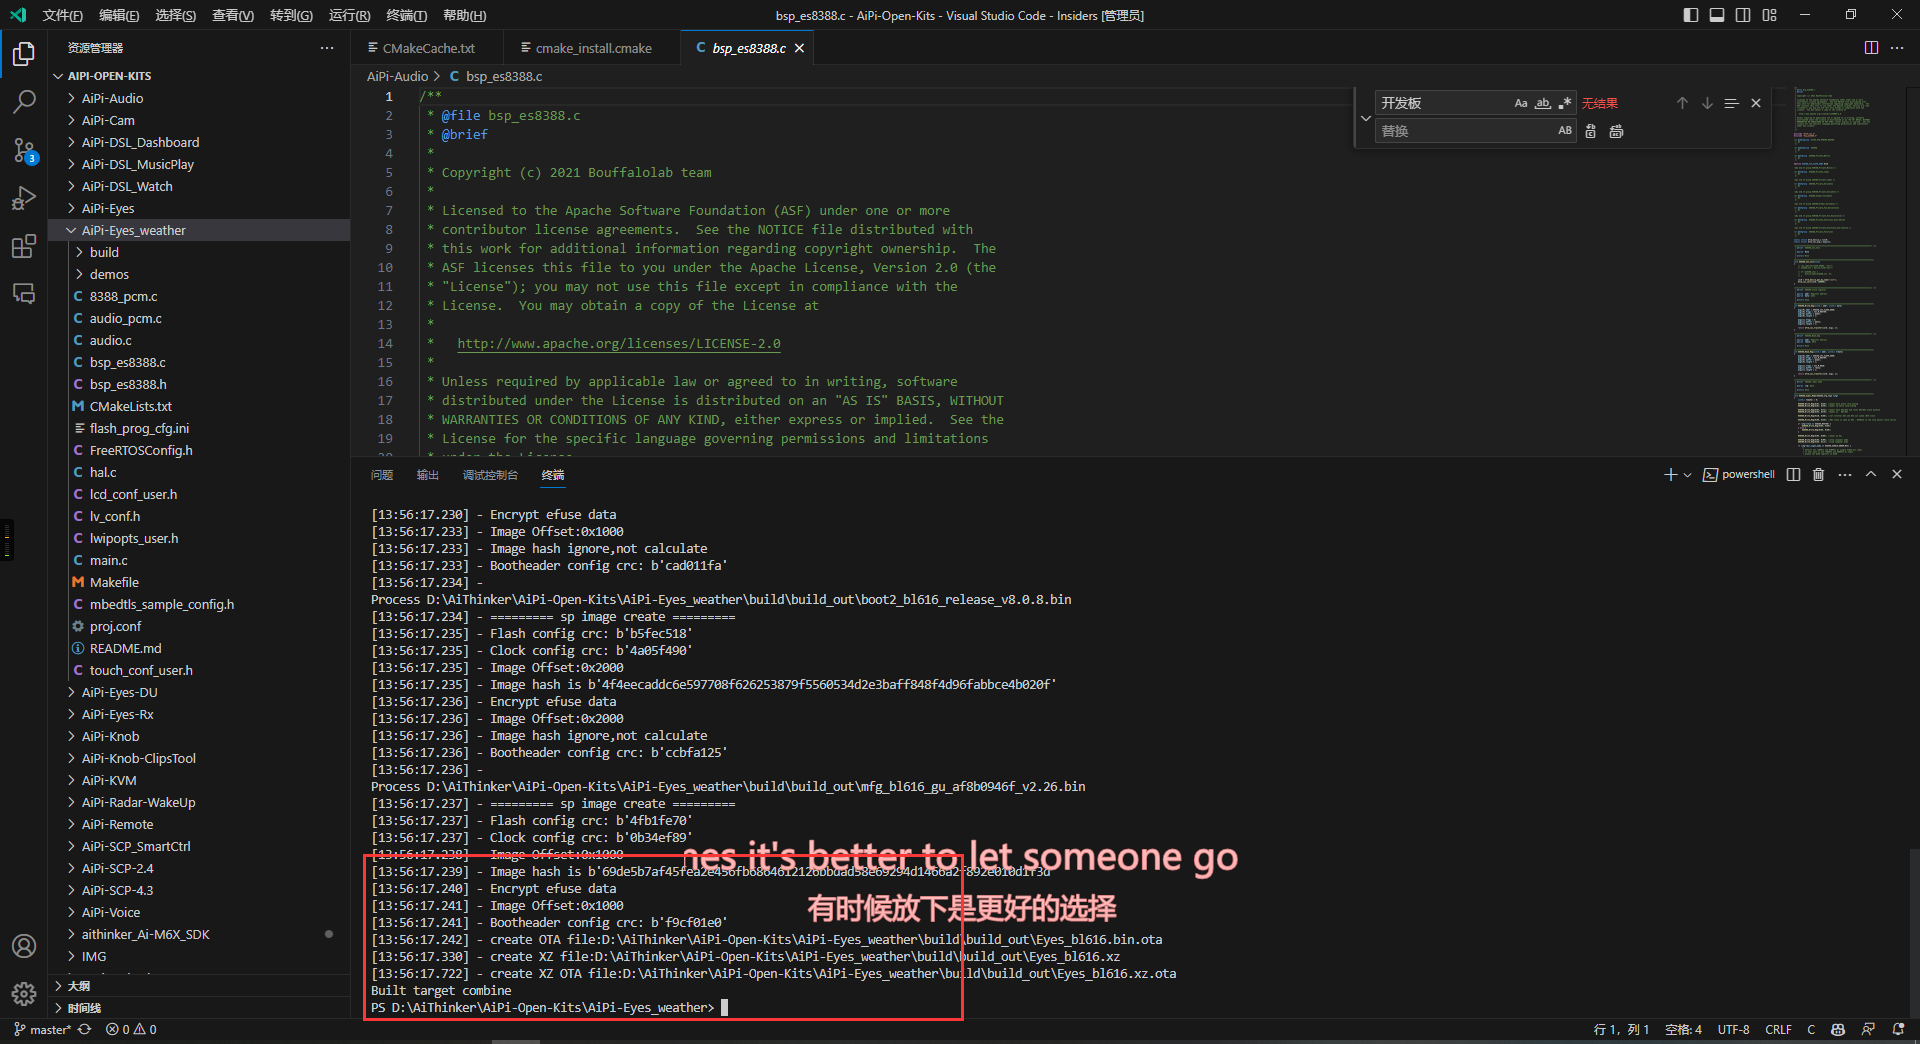Open Remote Explorer icon in activity bar
Viewport: 1920px width, 1044px height.
tap(24, 294)
